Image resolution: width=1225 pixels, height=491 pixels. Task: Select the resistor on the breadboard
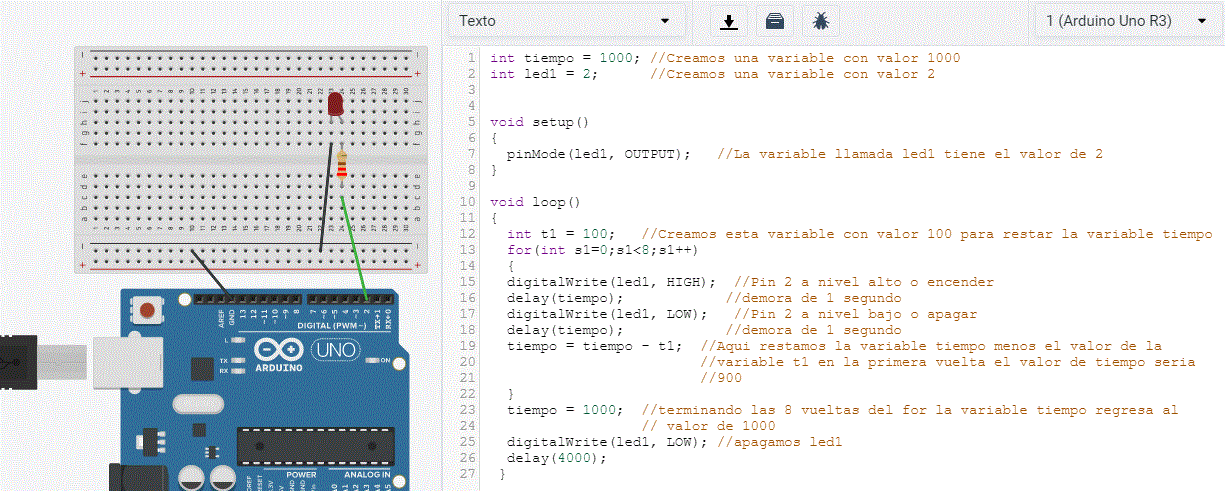[343, 168]
